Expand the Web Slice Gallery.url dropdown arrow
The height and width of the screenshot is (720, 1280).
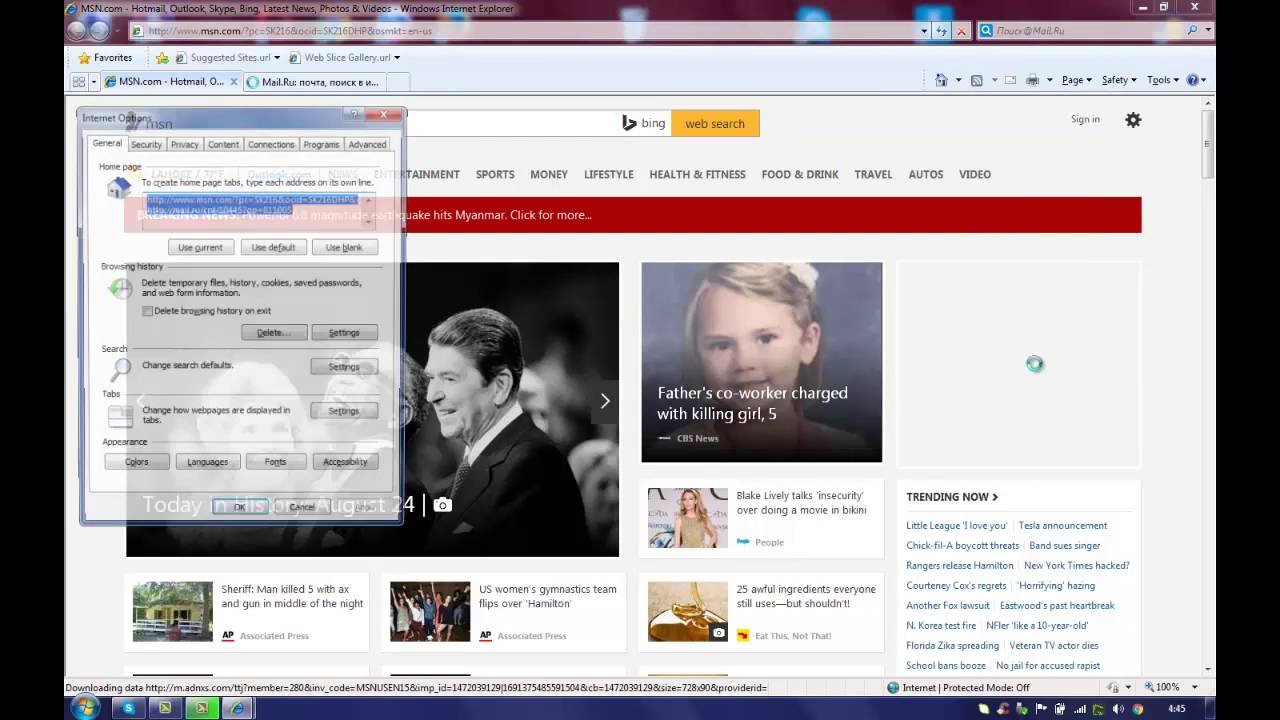[397, 58]
